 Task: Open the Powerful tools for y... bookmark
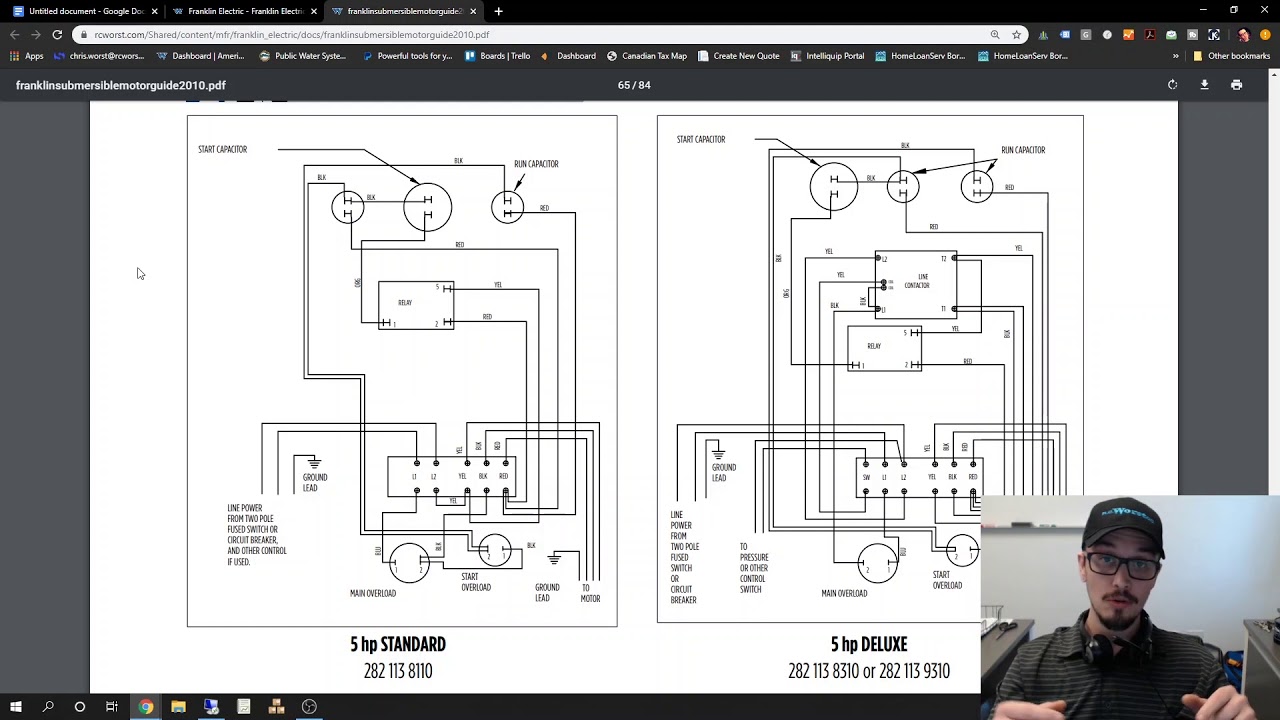point(407,56)
